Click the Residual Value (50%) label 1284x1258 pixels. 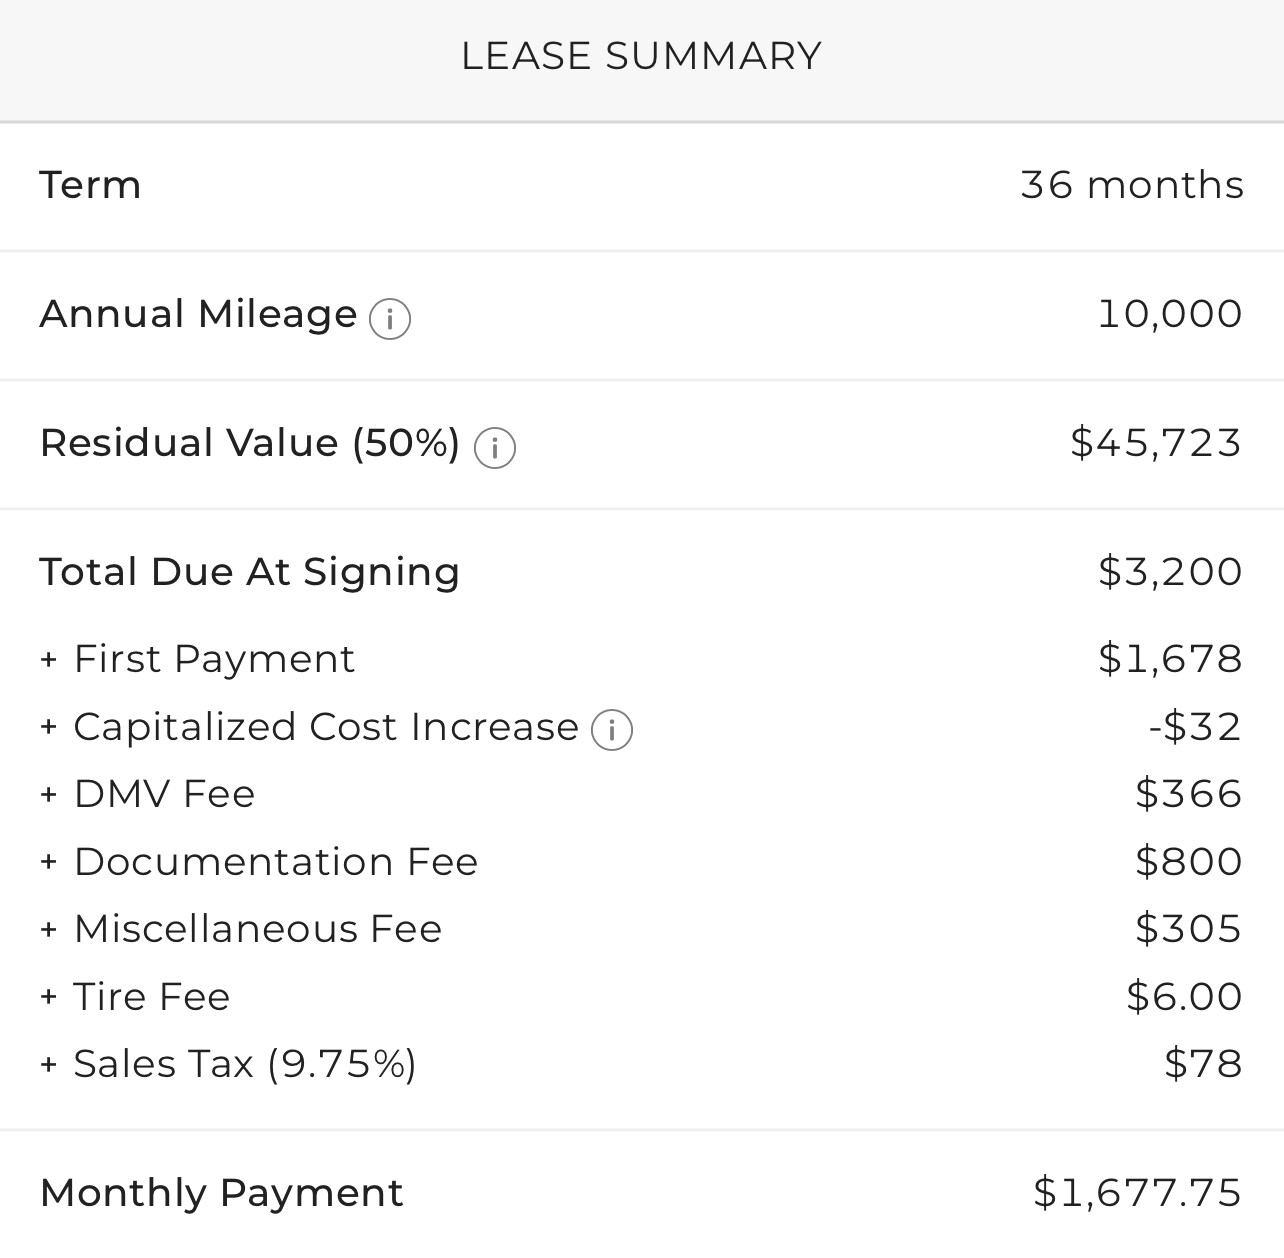point(250,443)
